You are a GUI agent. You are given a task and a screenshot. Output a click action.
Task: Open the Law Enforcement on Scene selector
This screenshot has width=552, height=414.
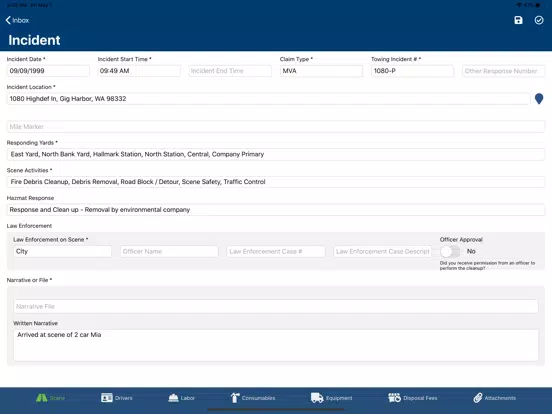coord(62,251)
